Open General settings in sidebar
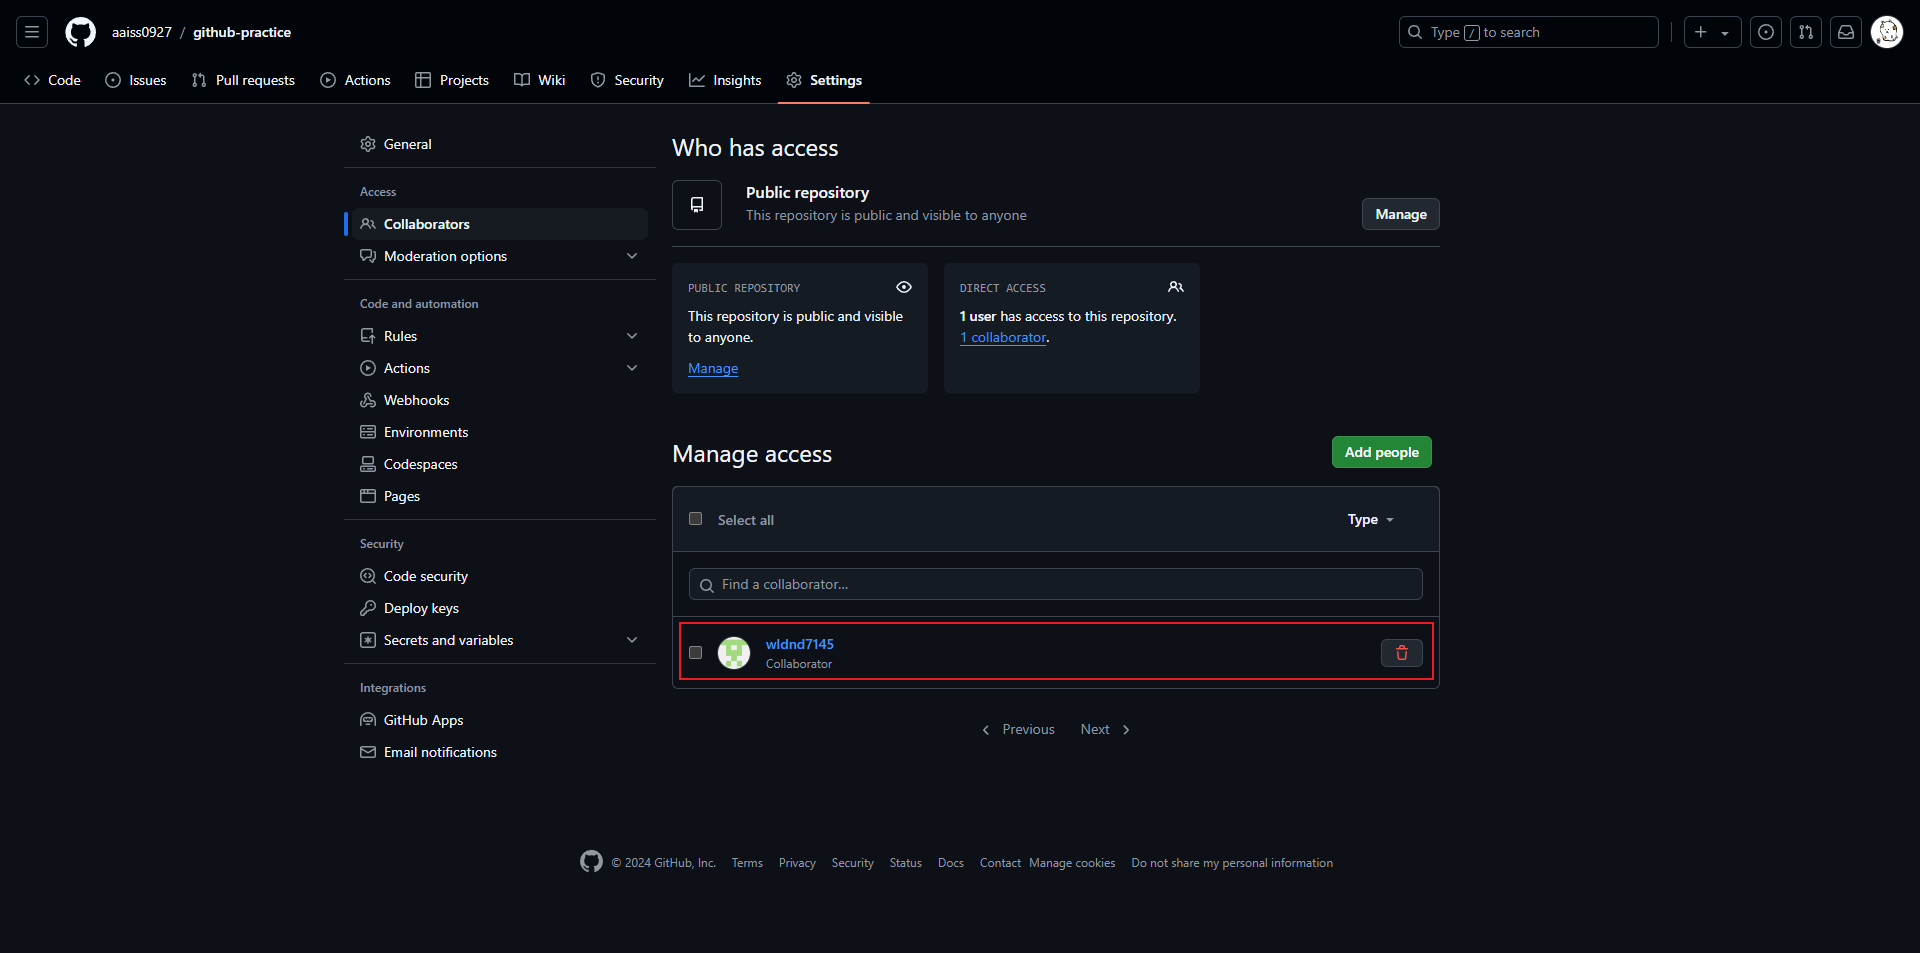This screenshot has height=953, width=1920. [x=500, y=144]
